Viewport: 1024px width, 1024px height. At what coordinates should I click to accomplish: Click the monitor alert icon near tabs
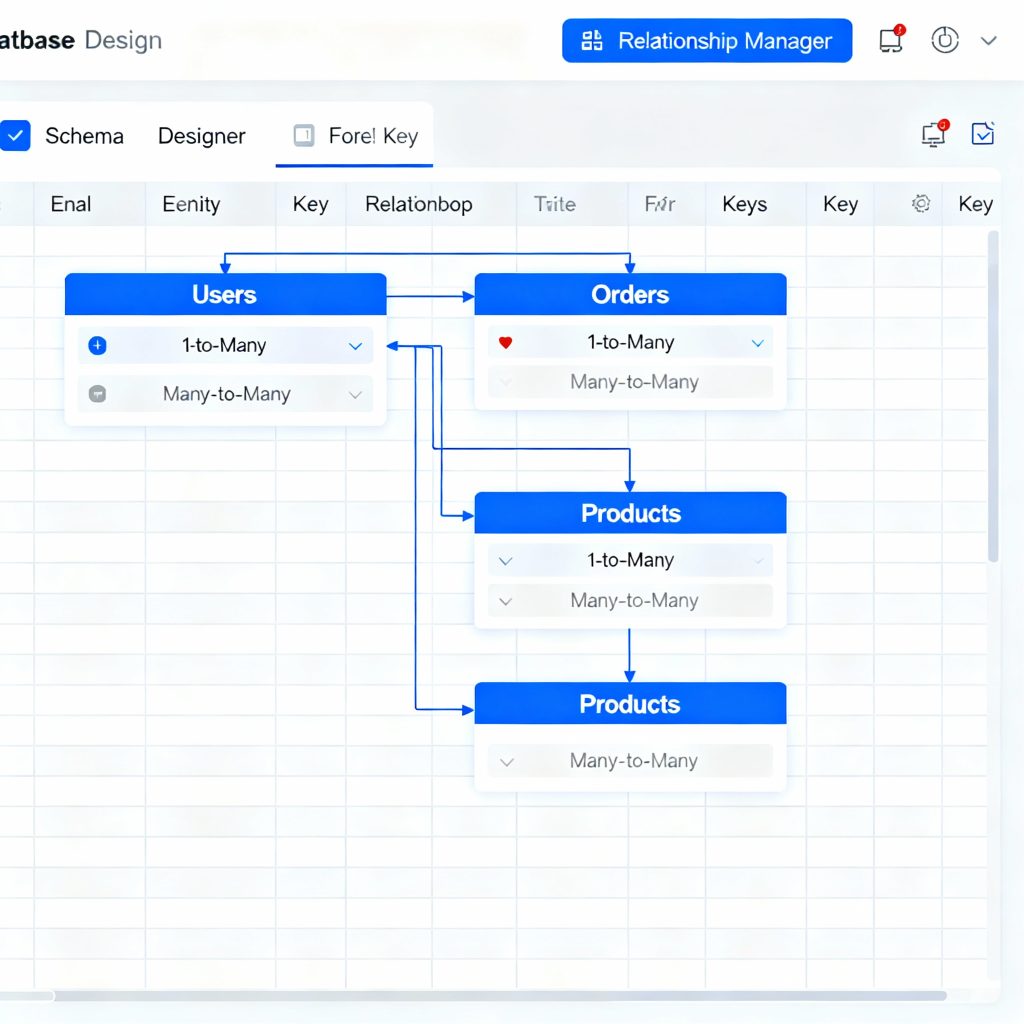tap(934, 134)
